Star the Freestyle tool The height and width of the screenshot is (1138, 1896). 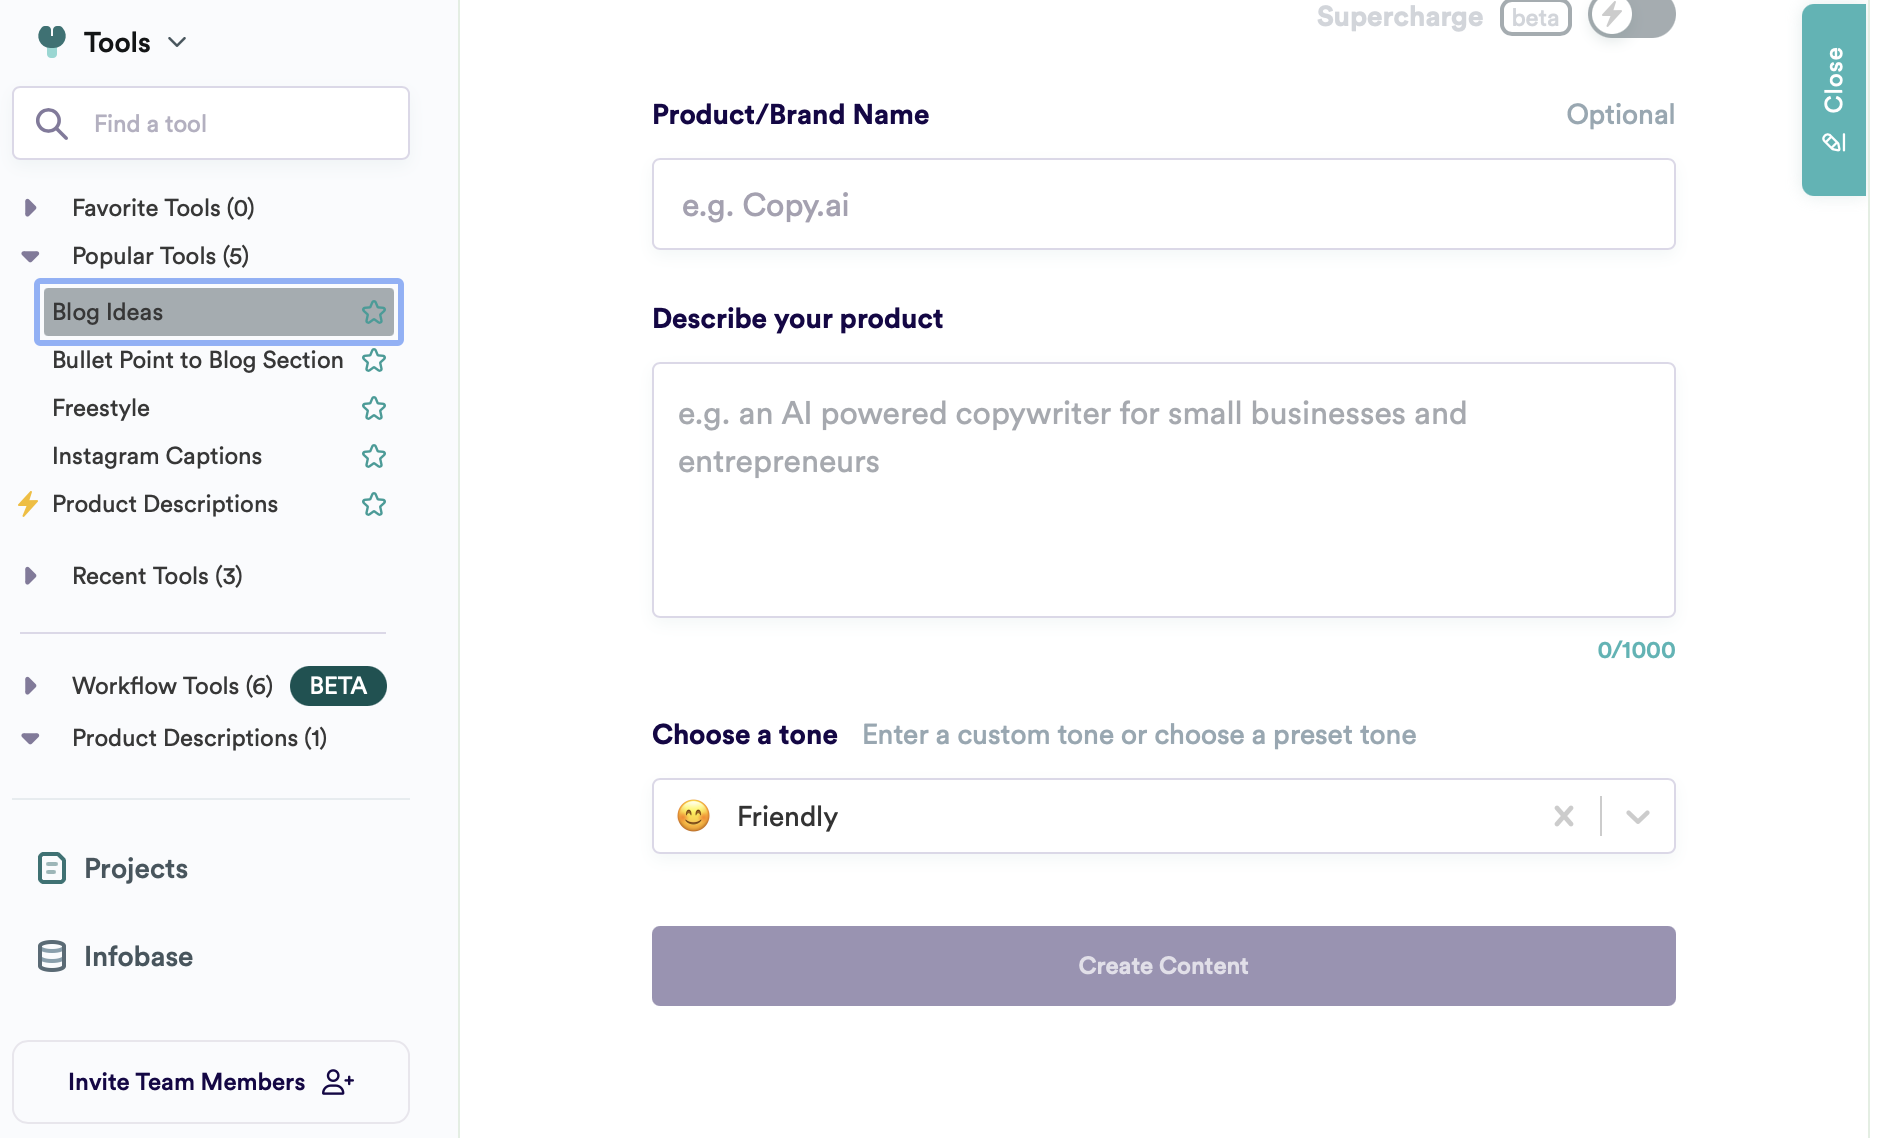pos(374,408)
